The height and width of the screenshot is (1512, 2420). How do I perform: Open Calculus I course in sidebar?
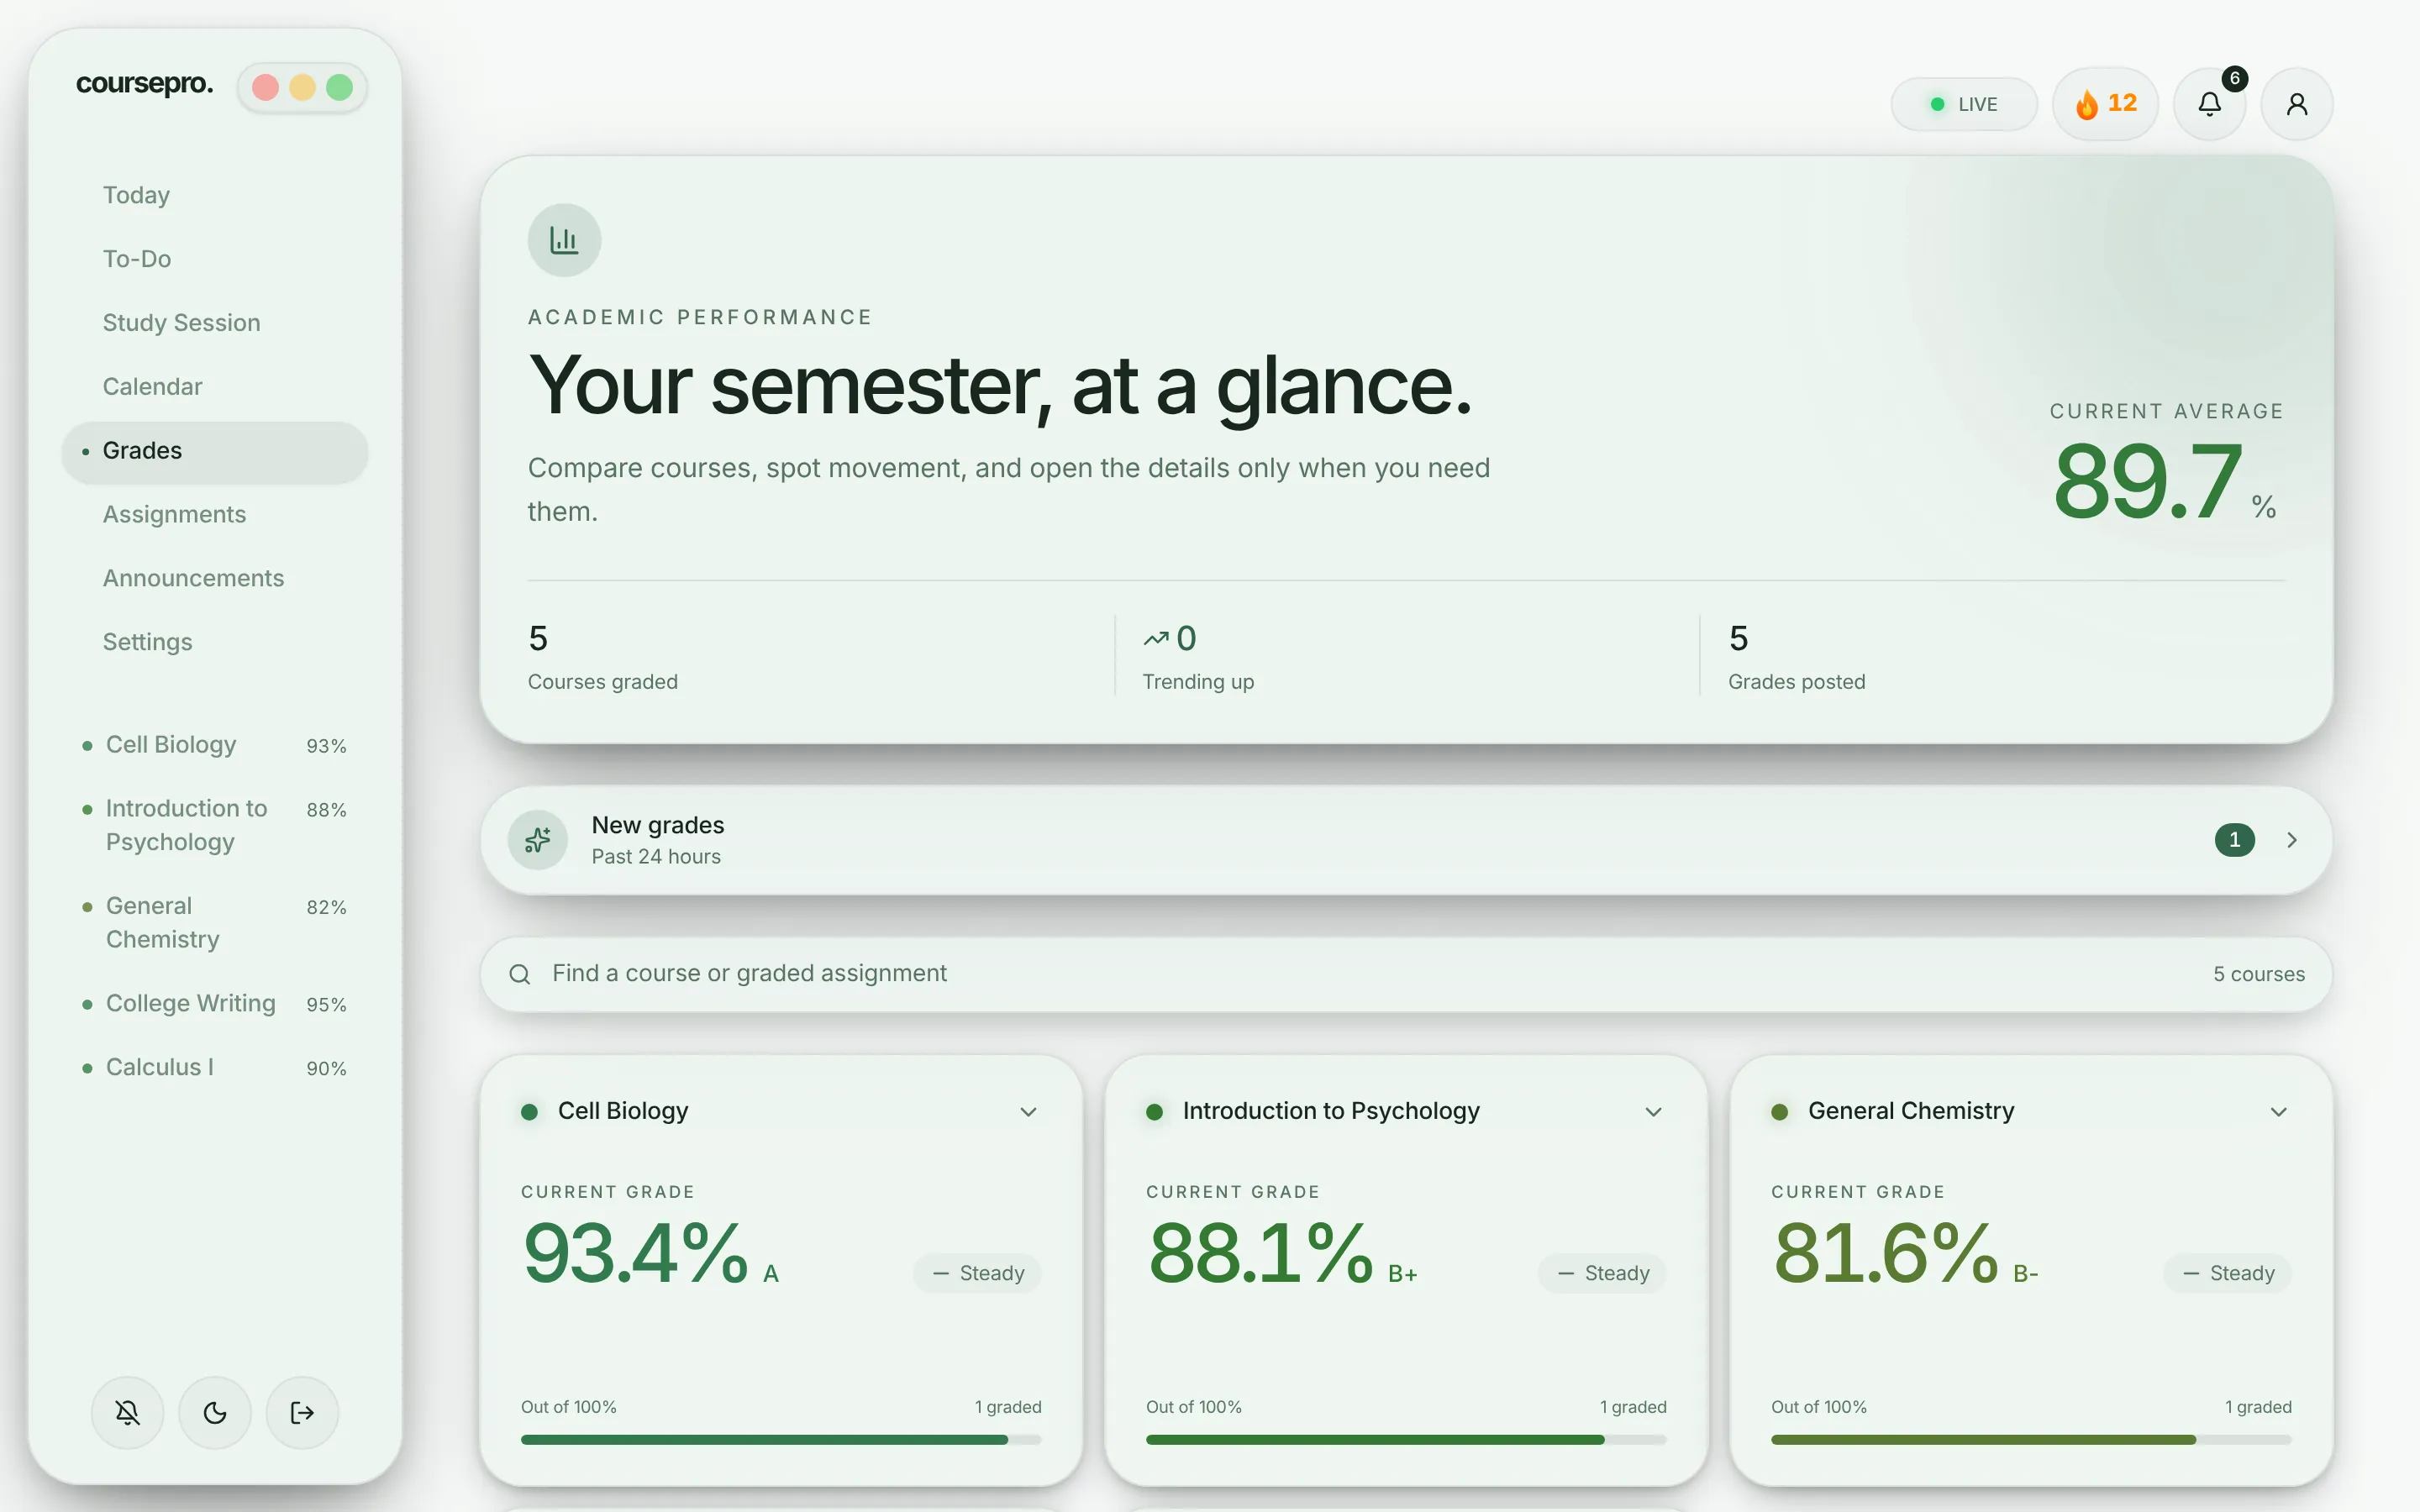coord(215,1068)
